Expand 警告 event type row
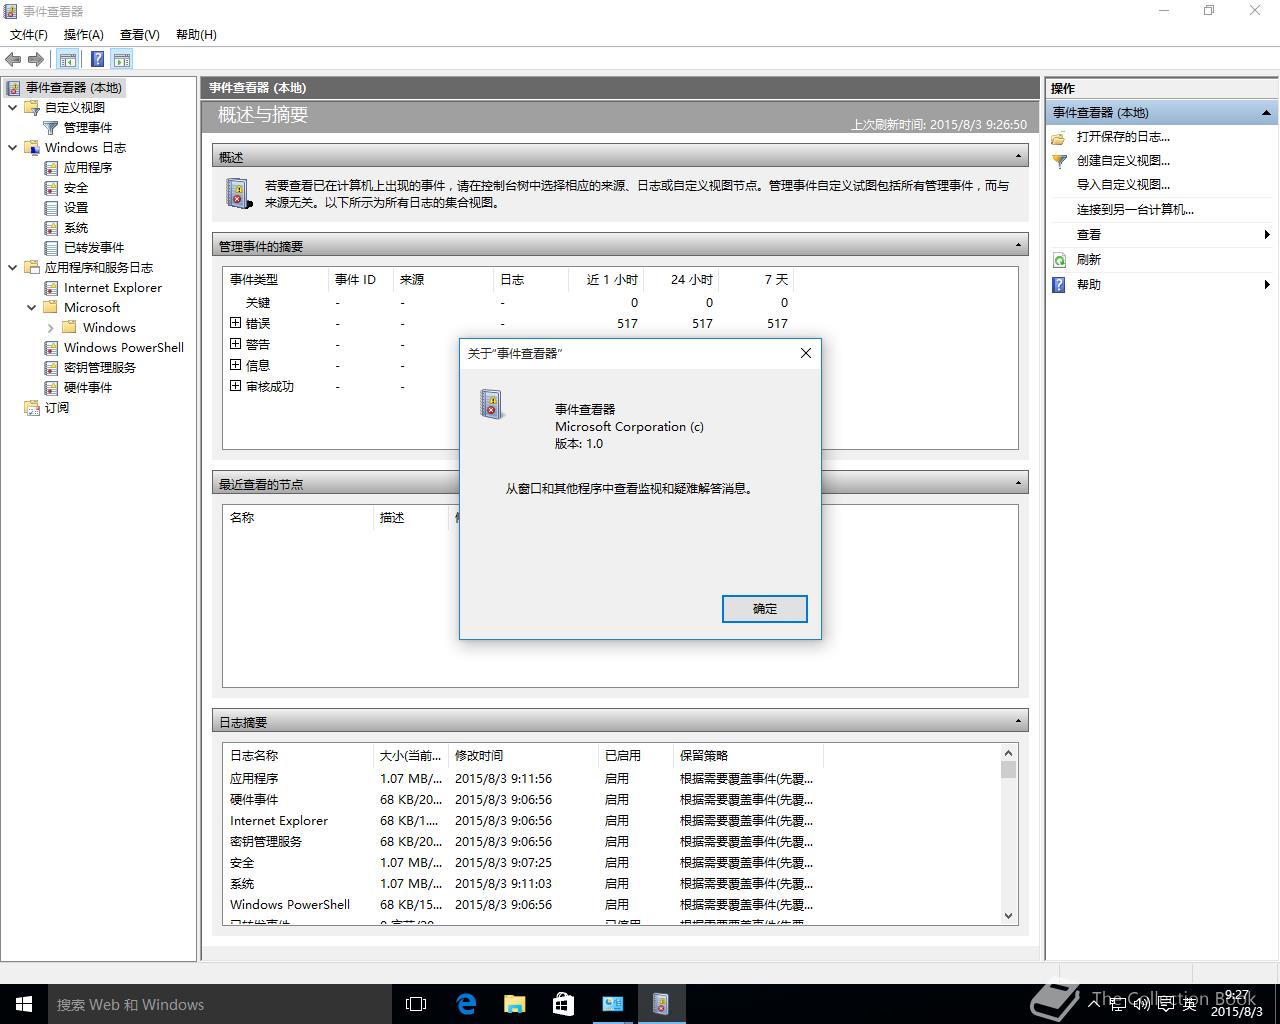Viewport: 1280px width, 1024px height. [x=235, y=343]
